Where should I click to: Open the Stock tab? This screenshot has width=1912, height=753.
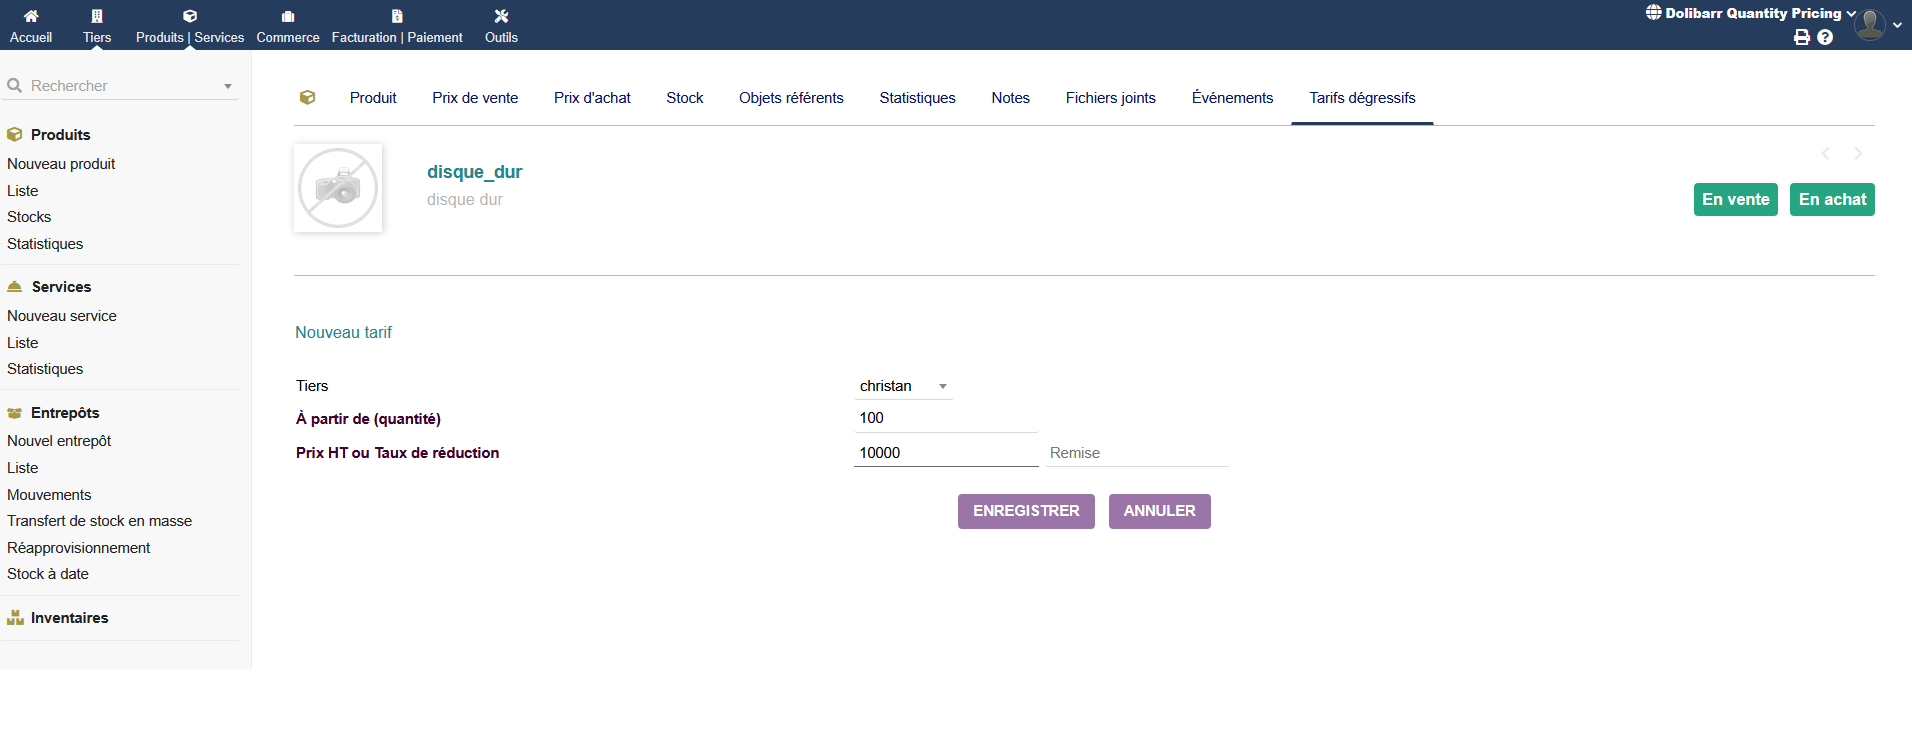coord(685,98)
